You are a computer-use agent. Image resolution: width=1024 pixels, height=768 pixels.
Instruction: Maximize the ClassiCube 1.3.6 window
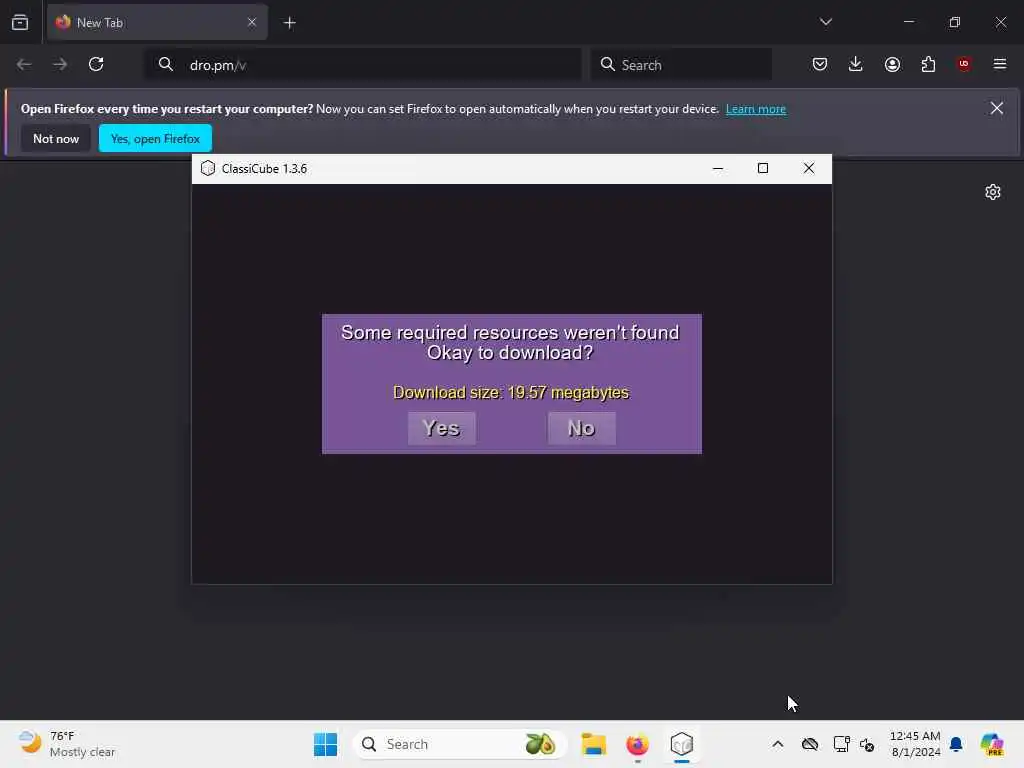(763, 168)
